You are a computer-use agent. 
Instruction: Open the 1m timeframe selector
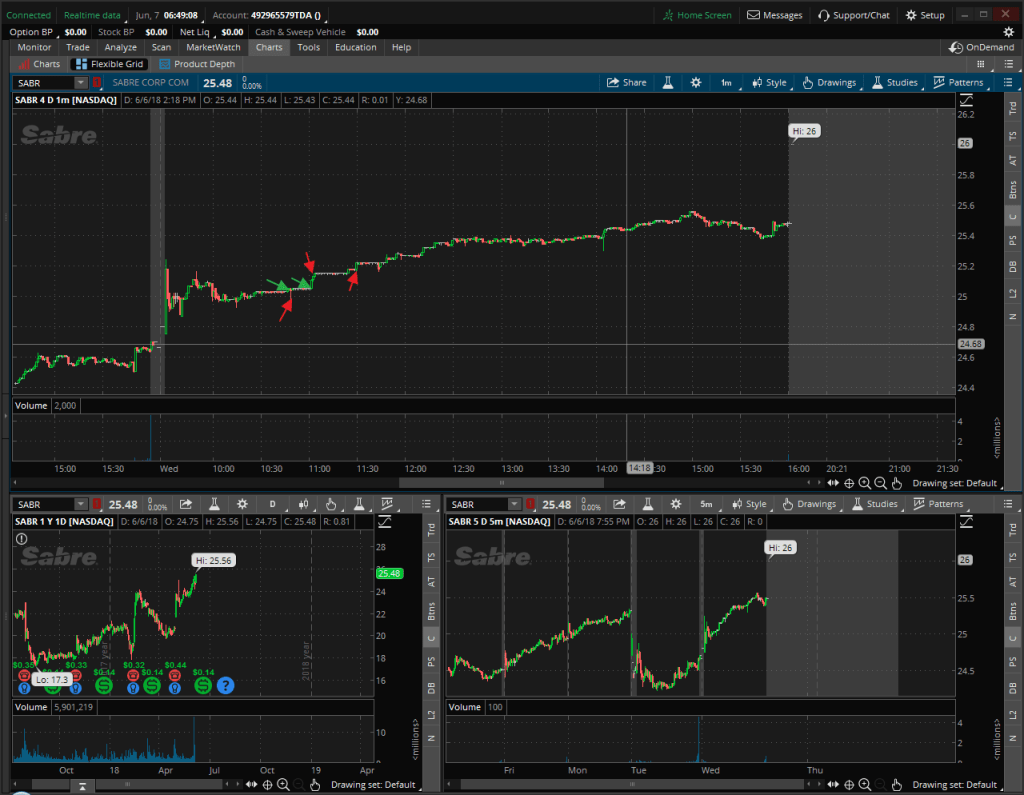pyautogui.click(x=726, y=83)
